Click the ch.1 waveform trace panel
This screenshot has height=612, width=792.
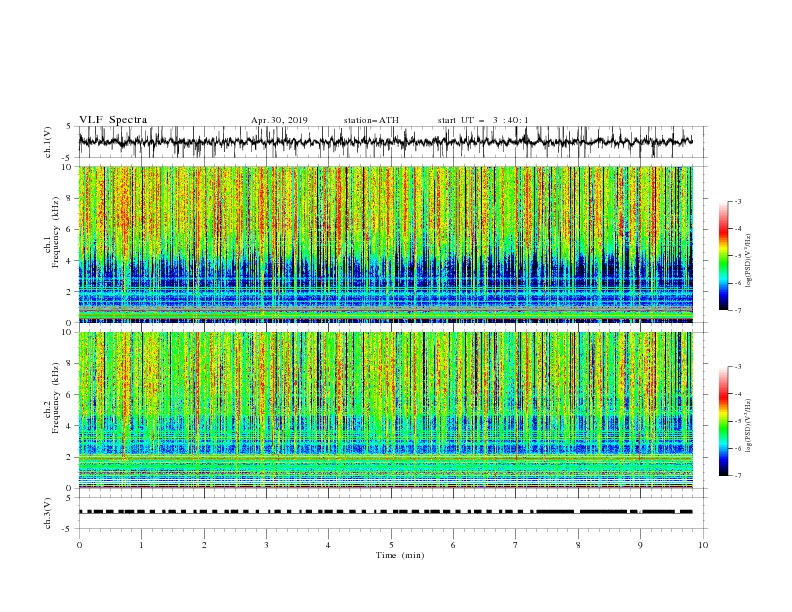tap(392, 142)
